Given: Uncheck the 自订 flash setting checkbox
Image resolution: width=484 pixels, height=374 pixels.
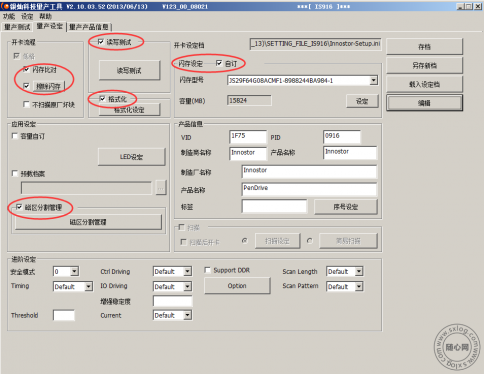Looking at the screenshot, I should pos(219,63).
